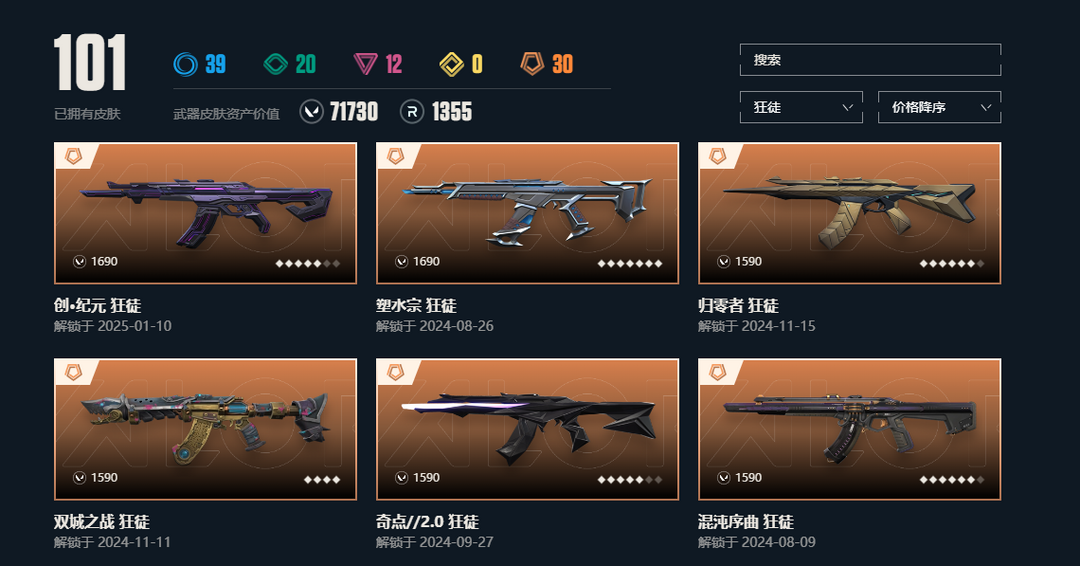Open the 创•纪元 狂徒 skin thumbnail
The height and width of the screenshot is (566, 1080).
pos(205,213)
